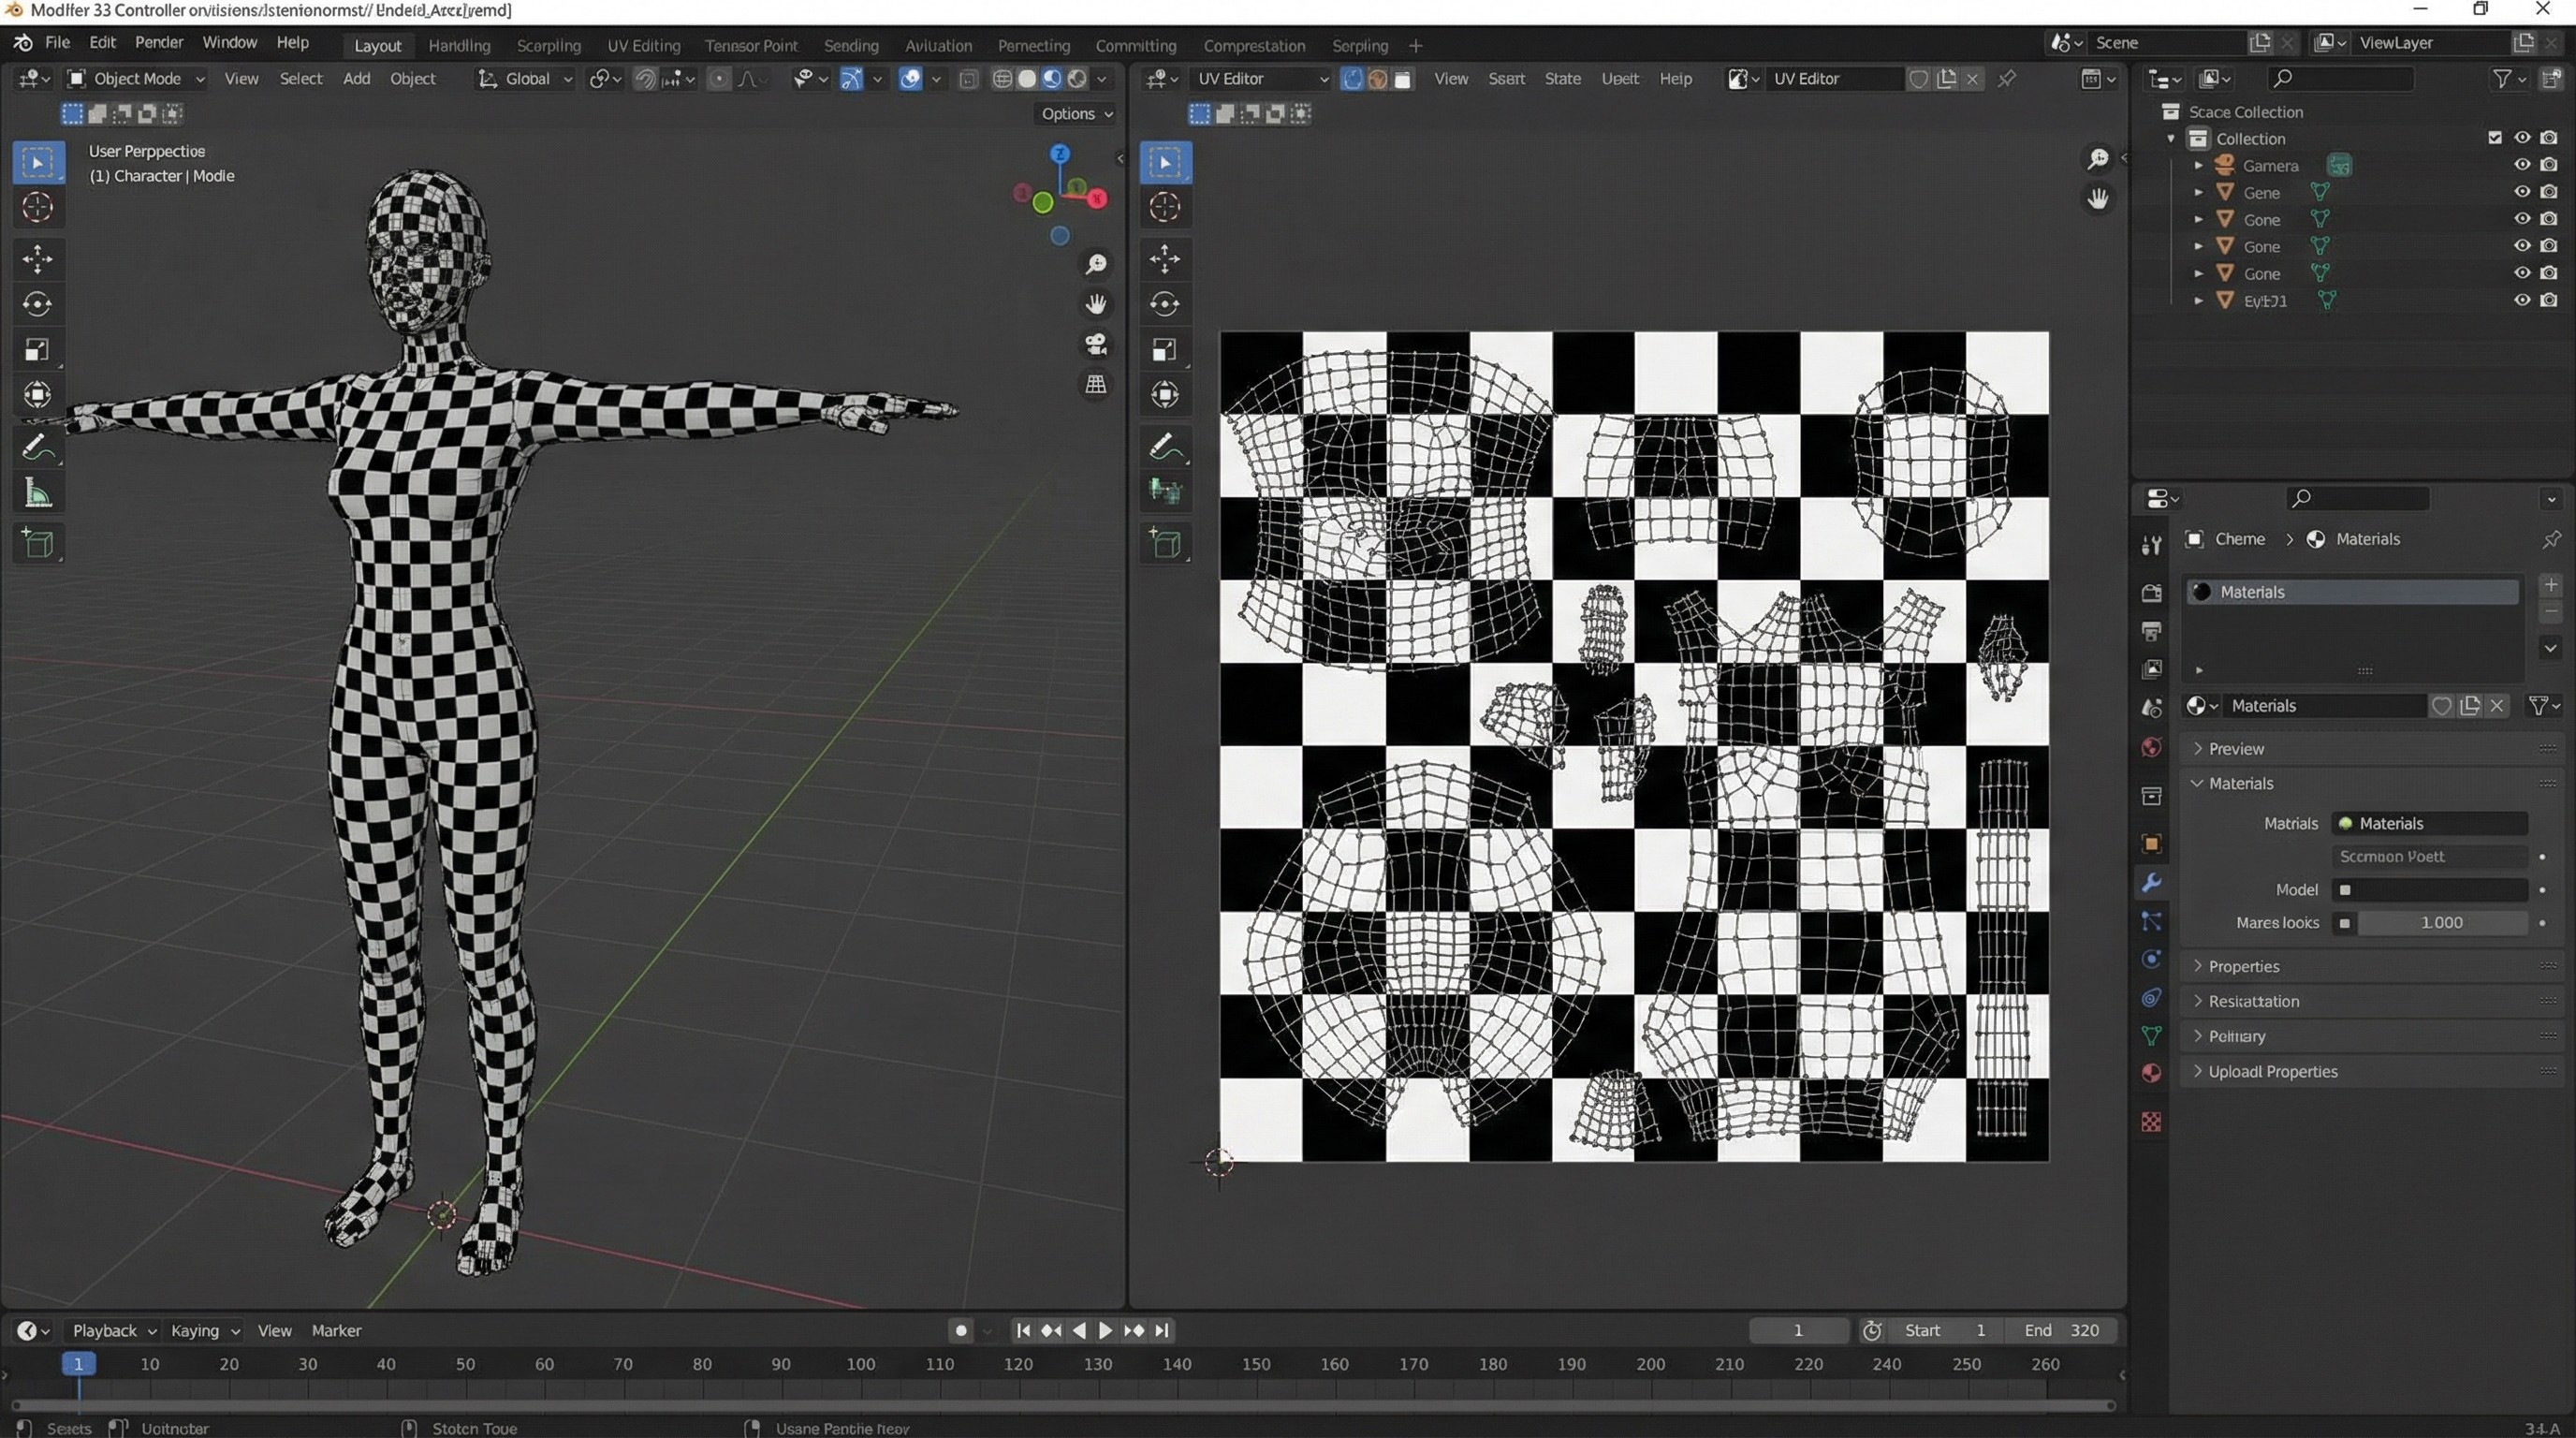Activate the Annotate pencil tool in viewport

pyautogui.click(x=37, y=447)
